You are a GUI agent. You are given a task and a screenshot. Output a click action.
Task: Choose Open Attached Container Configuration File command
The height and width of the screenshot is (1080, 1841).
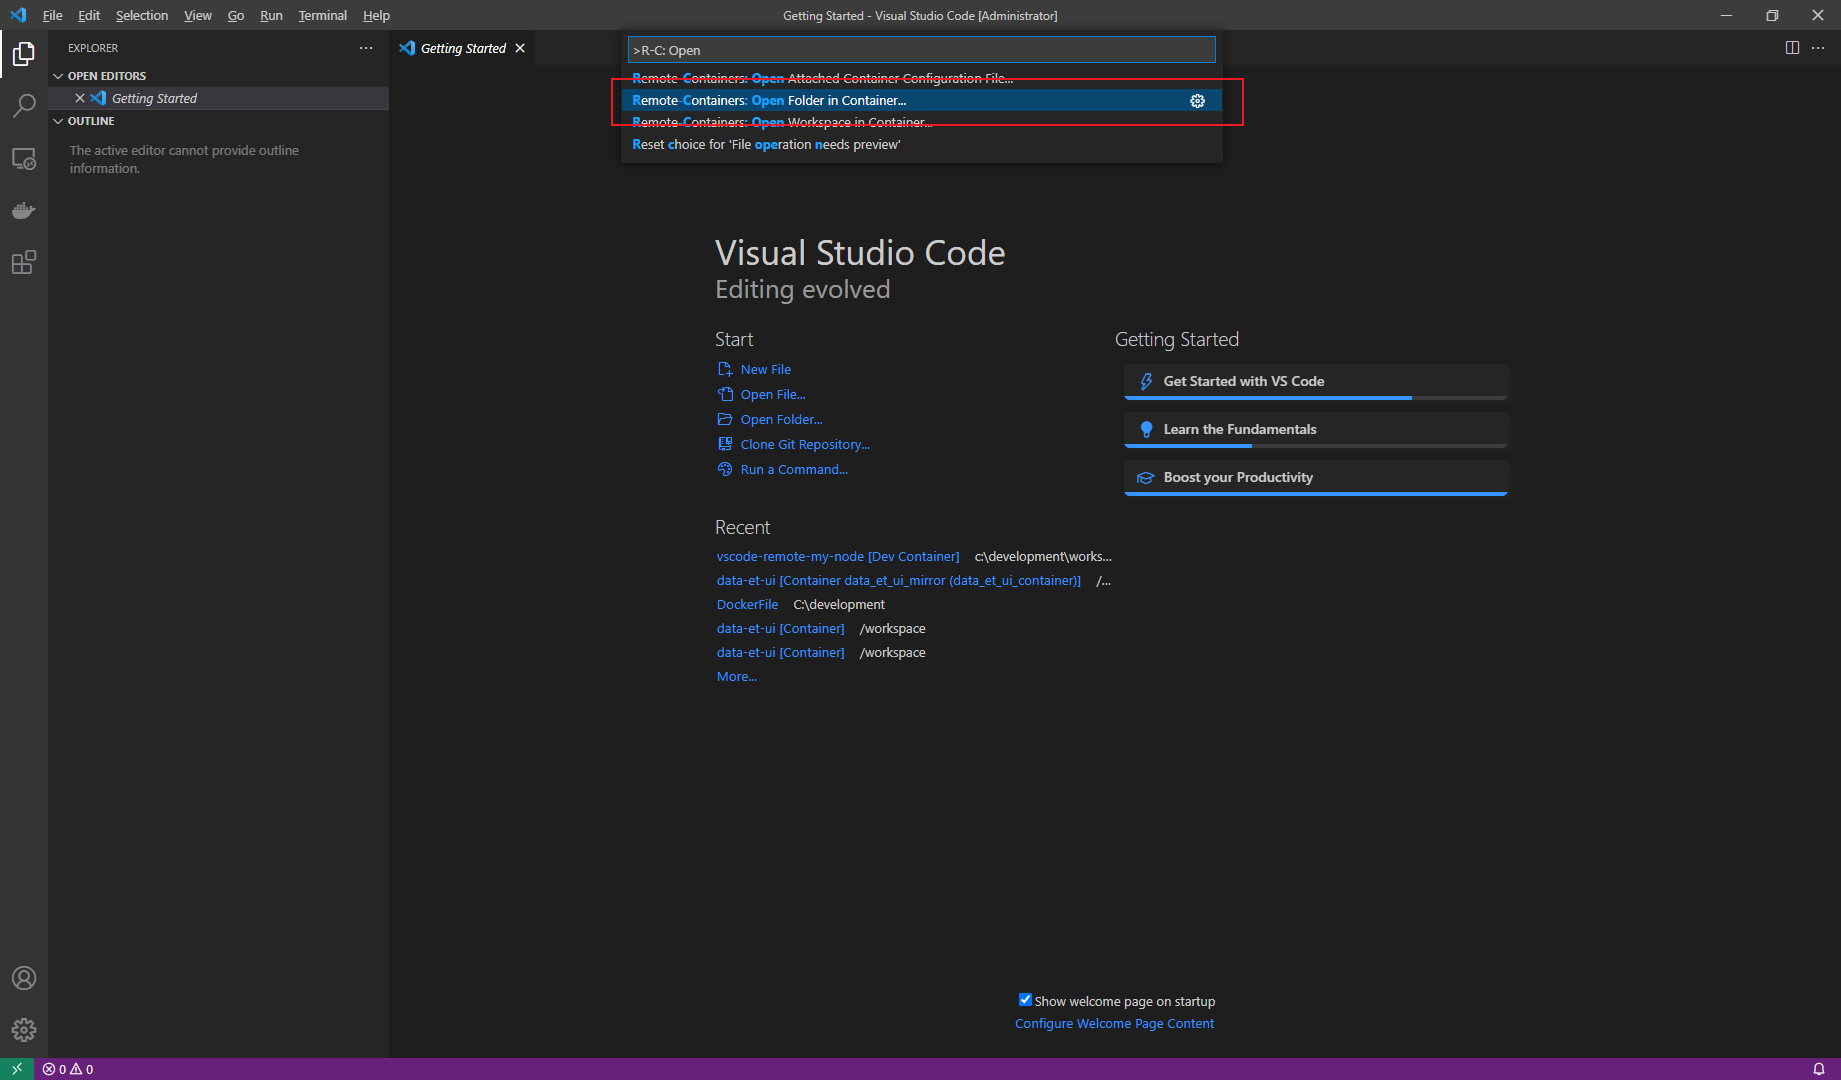click(921, 78)
